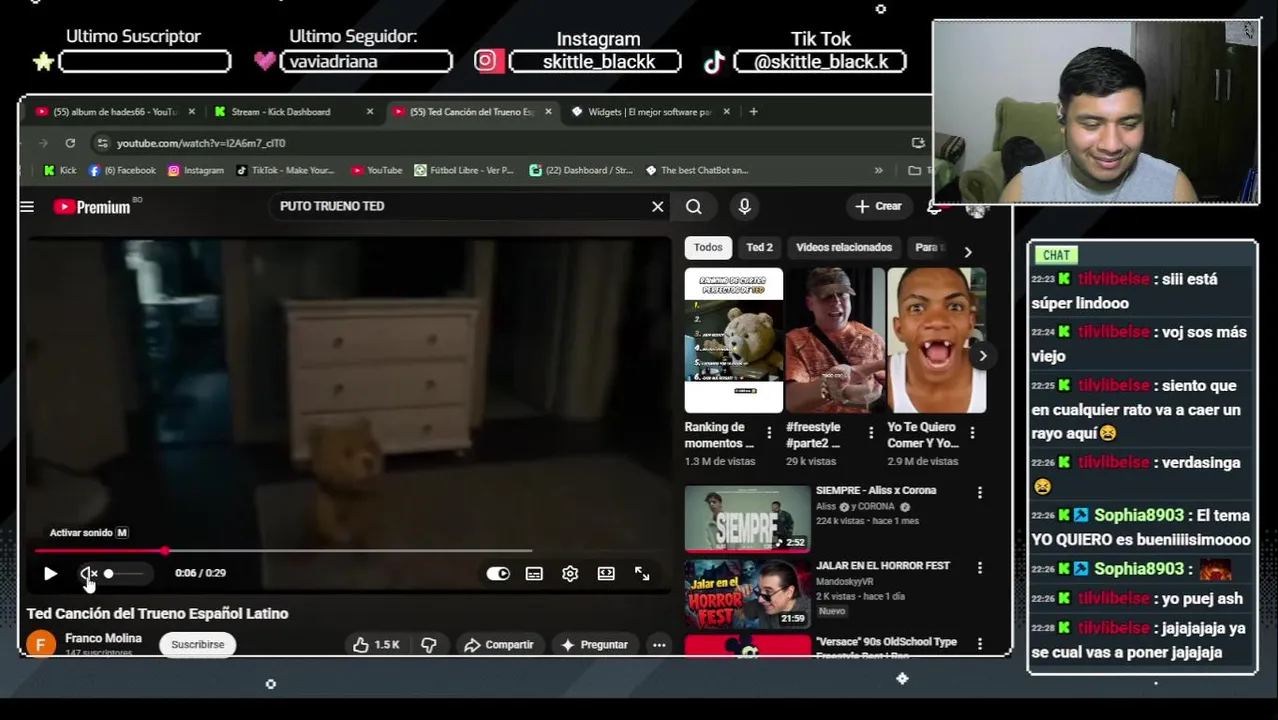Open options for HORROR FEST video

coord(980,568)
